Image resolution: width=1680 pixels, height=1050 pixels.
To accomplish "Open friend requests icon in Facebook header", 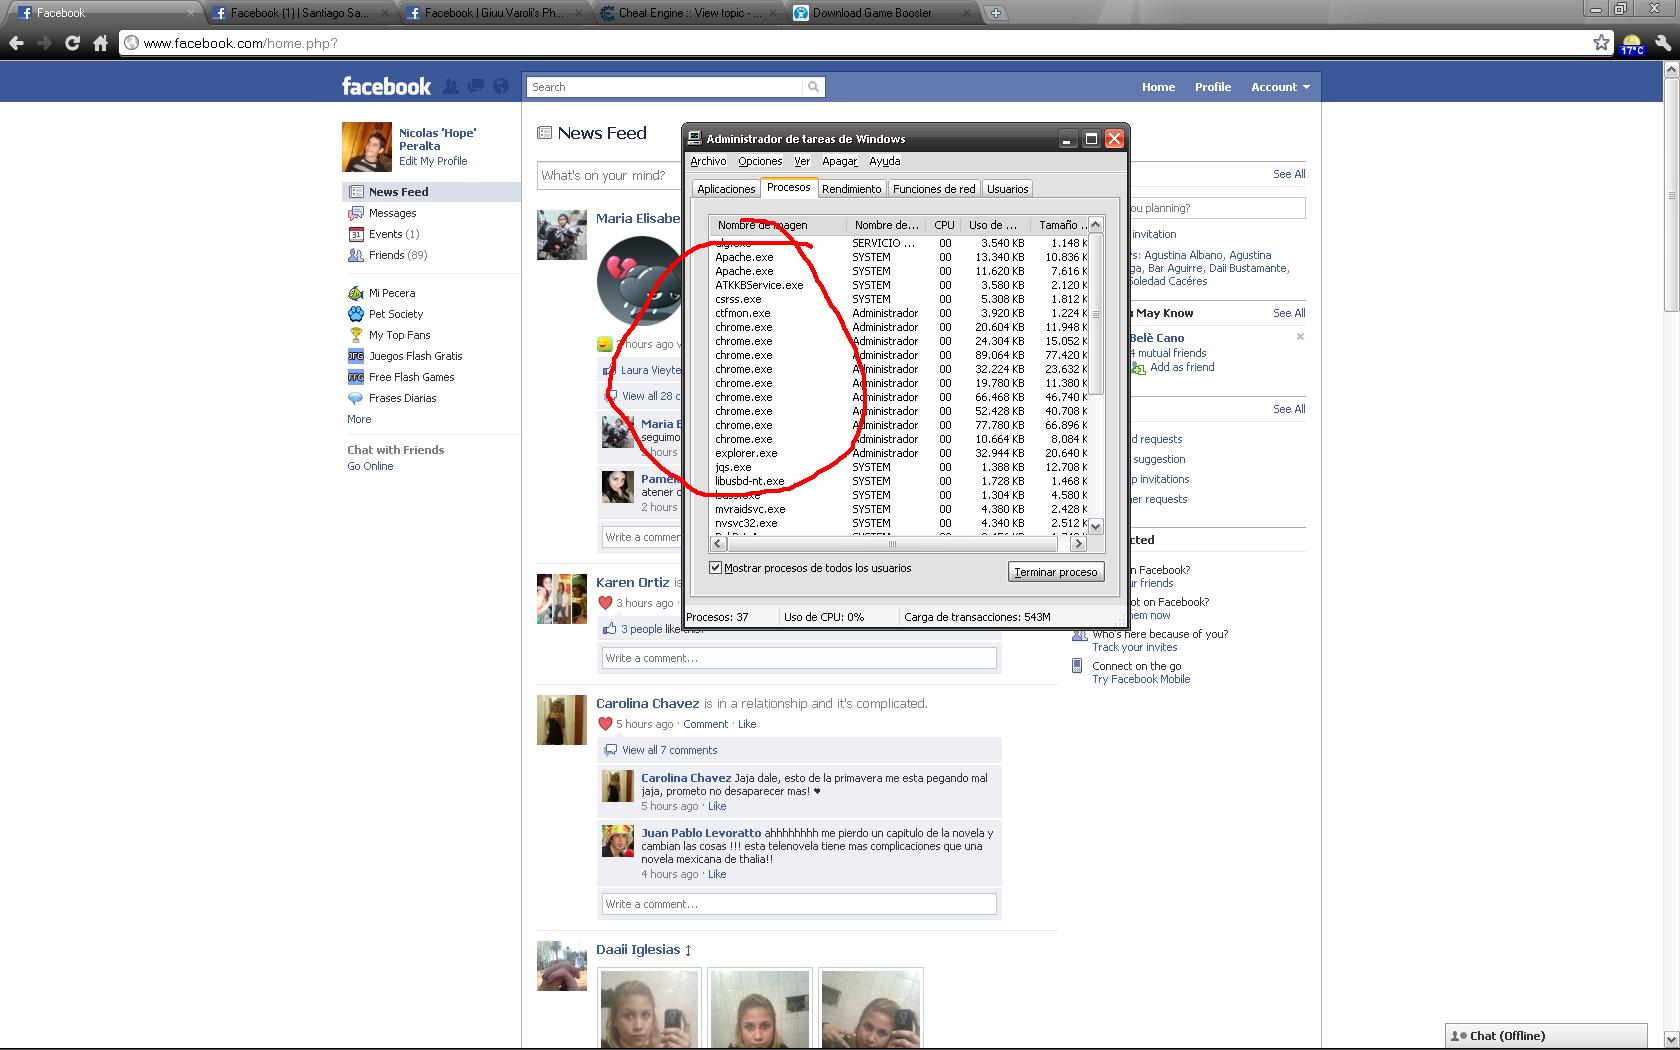I will (x=451, y=87).
